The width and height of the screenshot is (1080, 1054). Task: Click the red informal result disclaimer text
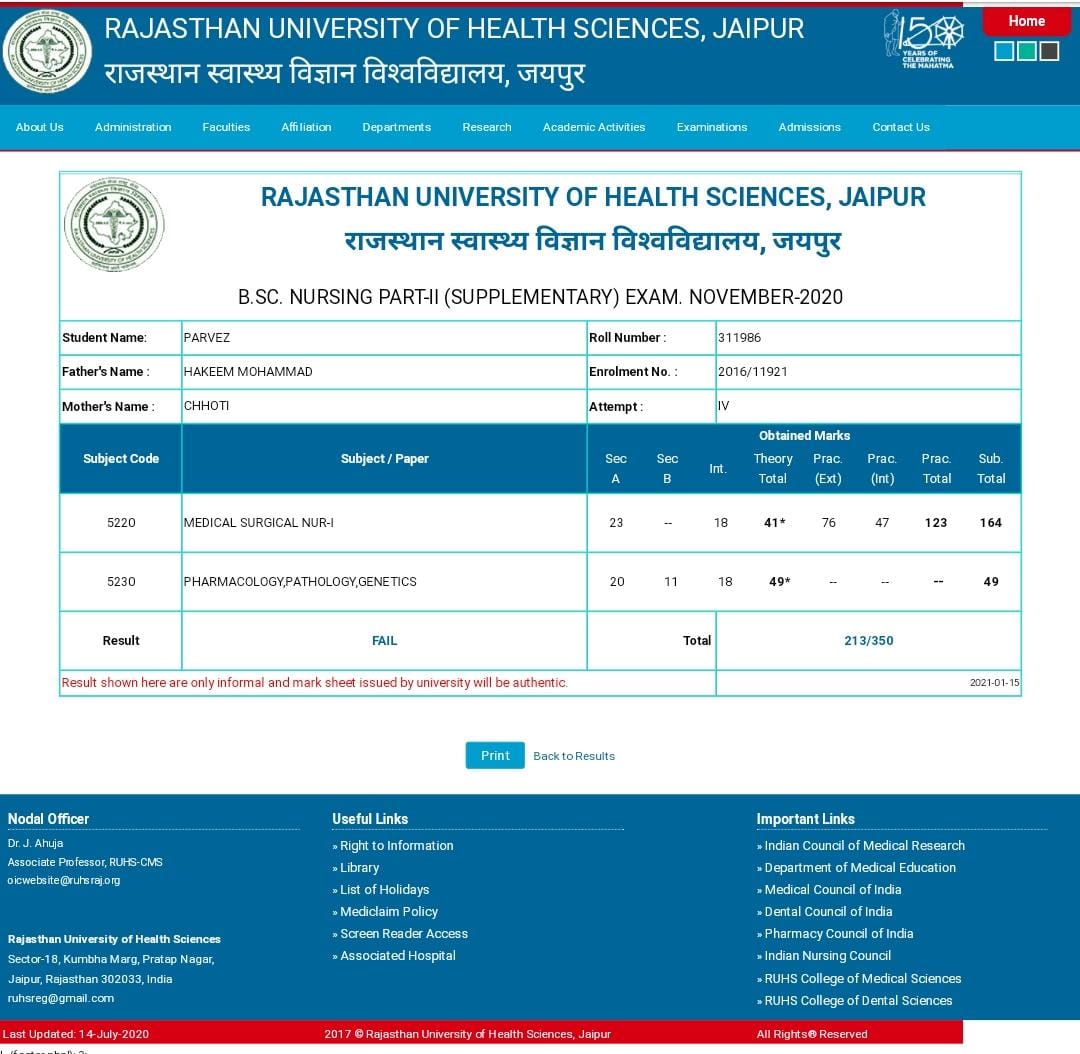tap(314, 682)
